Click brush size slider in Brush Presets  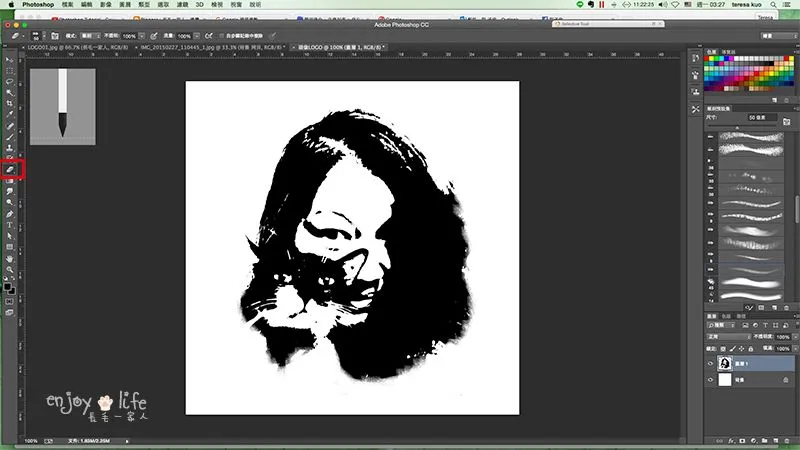coord(737,126)
